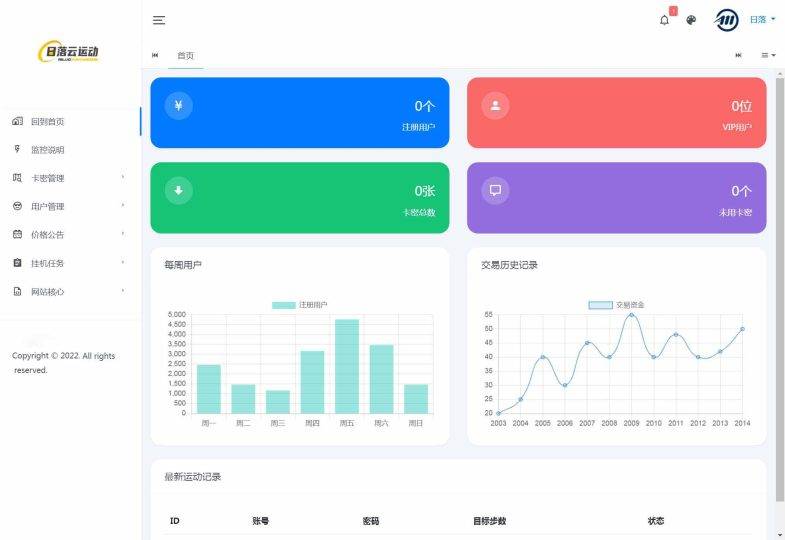
Task: Open the theme color palette icon
Action: tap(691, 20)
